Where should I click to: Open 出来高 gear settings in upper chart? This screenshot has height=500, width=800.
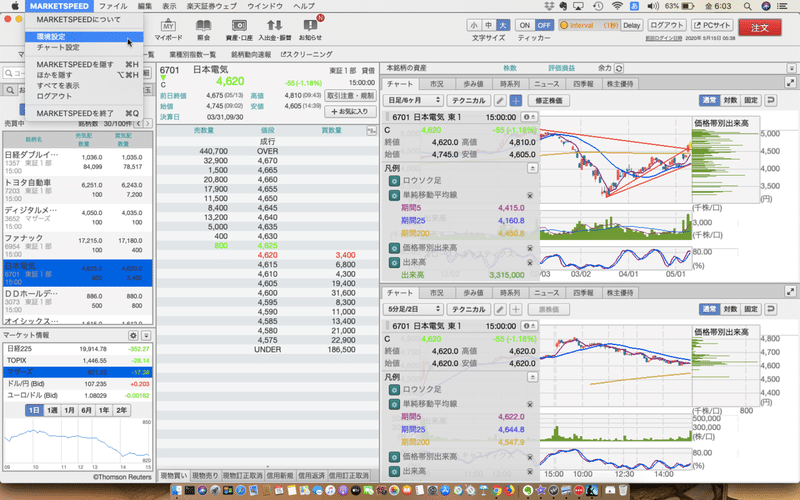pos(394,262)
